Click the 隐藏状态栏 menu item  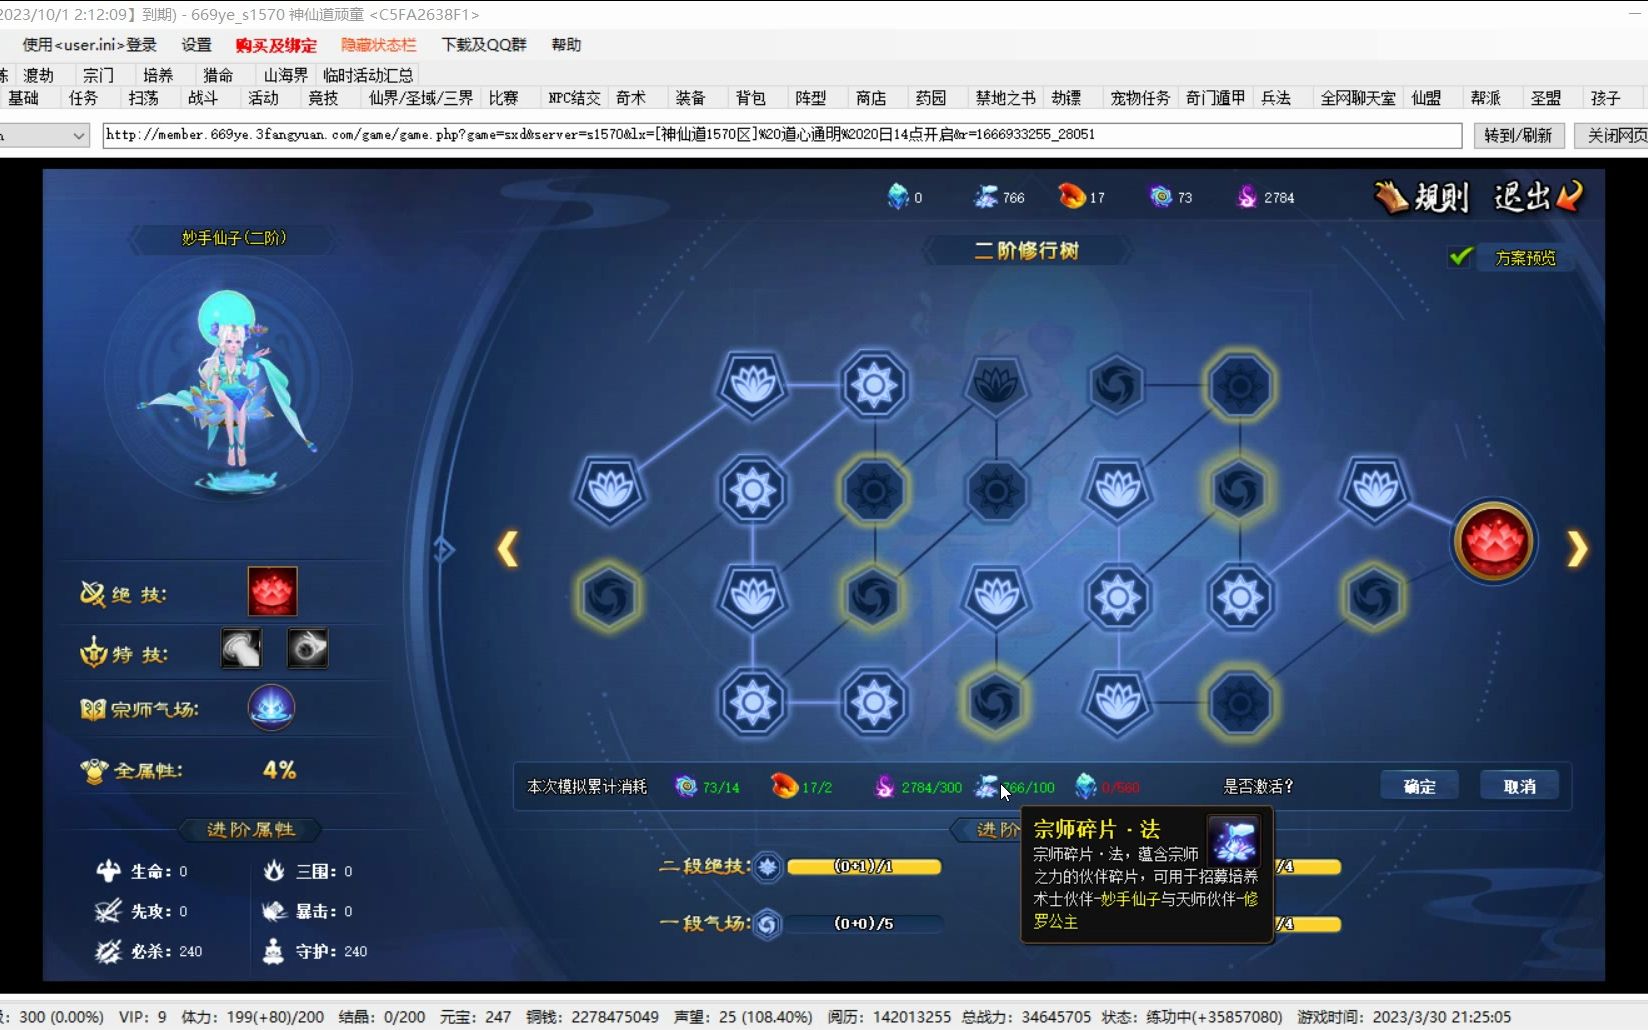[379, 45]
